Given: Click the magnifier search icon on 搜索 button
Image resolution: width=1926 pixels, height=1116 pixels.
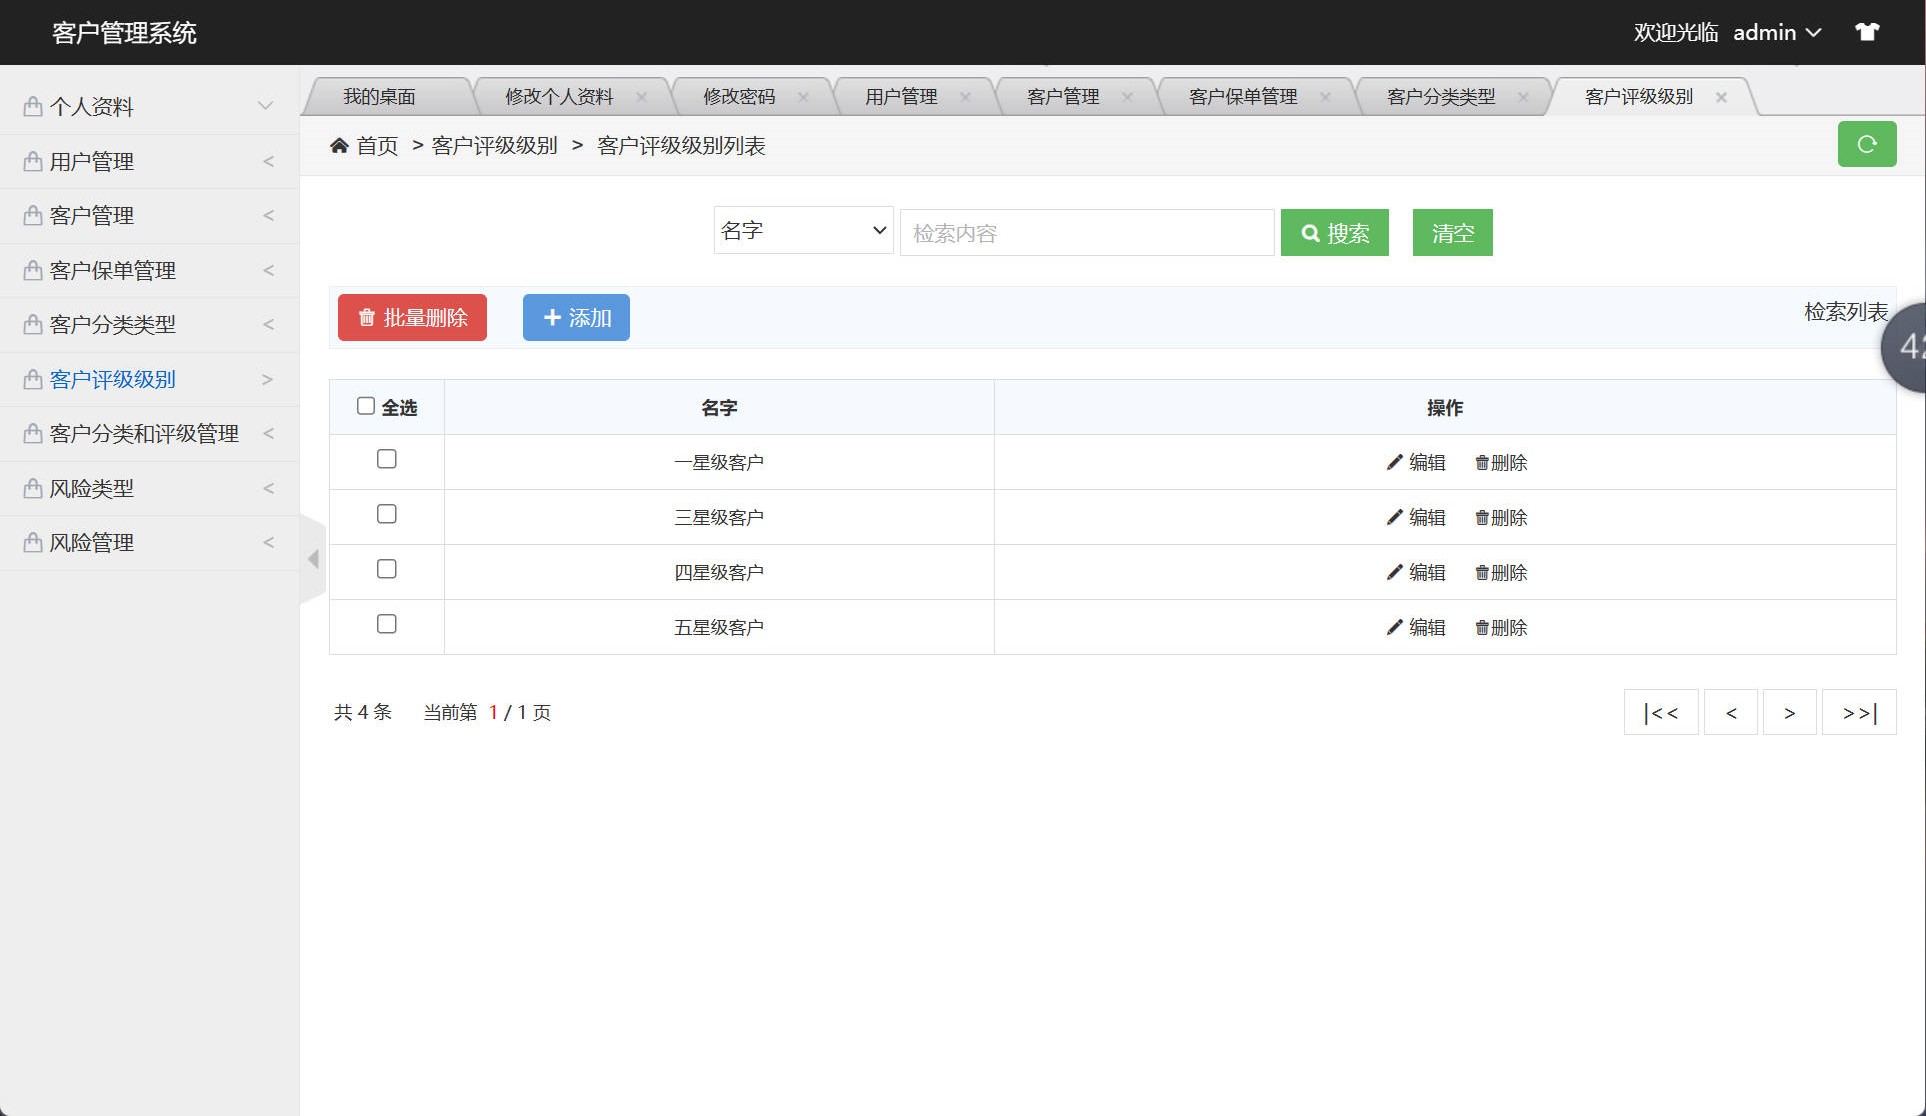Looking at the screenshot, I should (1311, 232).
